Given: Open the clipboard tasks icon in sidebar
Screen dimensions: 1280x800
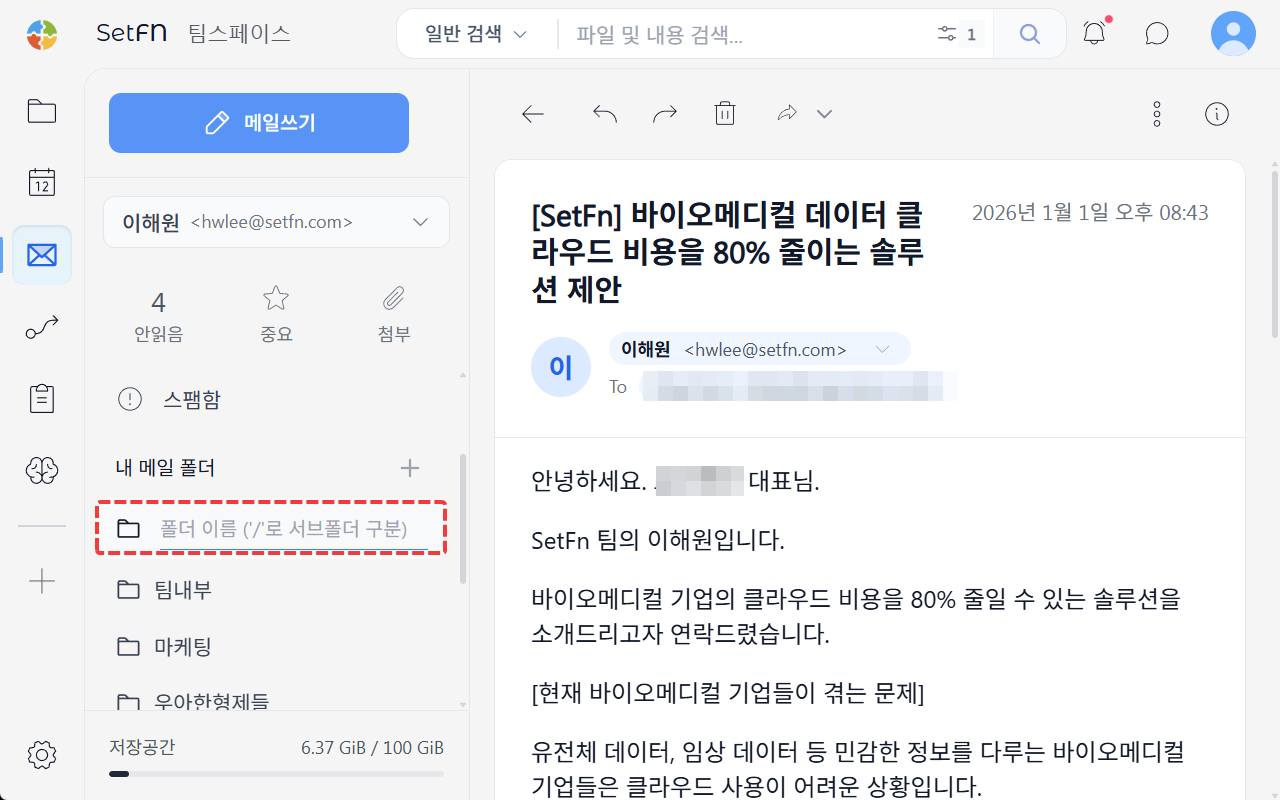Looking at the screenshot, I should pyautogui.click(x=42, y=398).
